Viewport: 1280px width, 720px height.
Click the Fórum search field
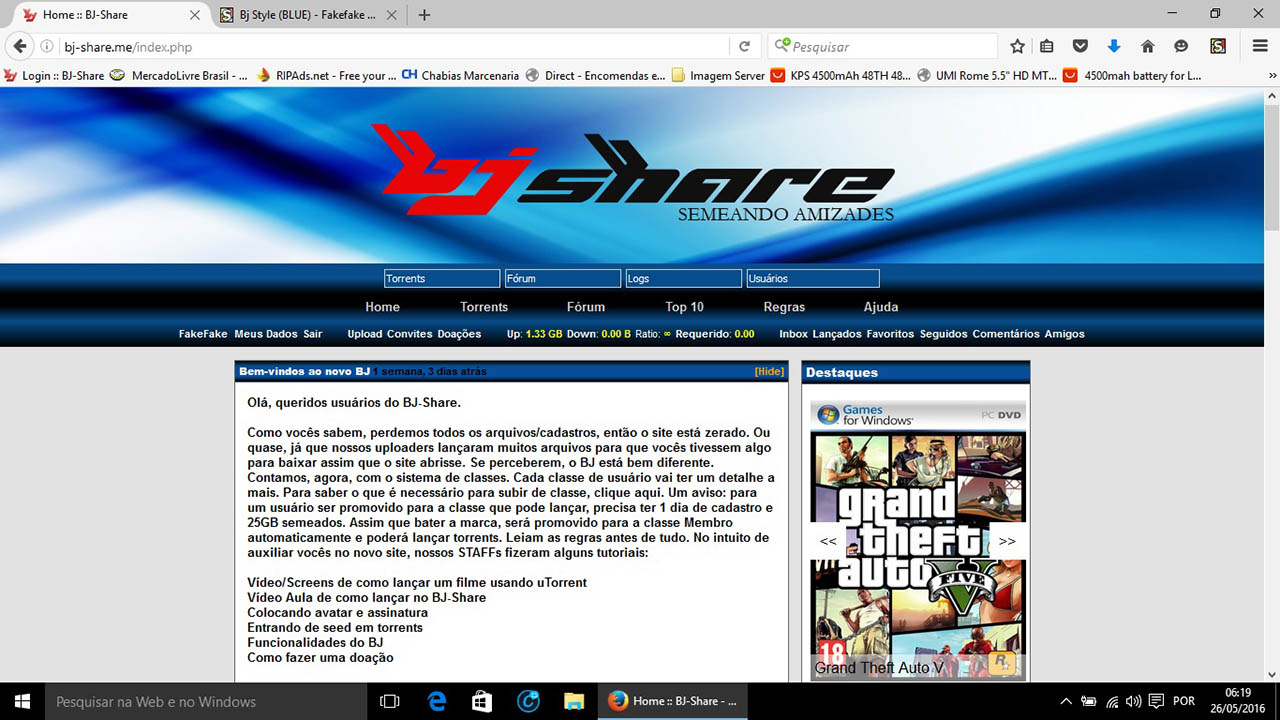(x=563, y=278)
